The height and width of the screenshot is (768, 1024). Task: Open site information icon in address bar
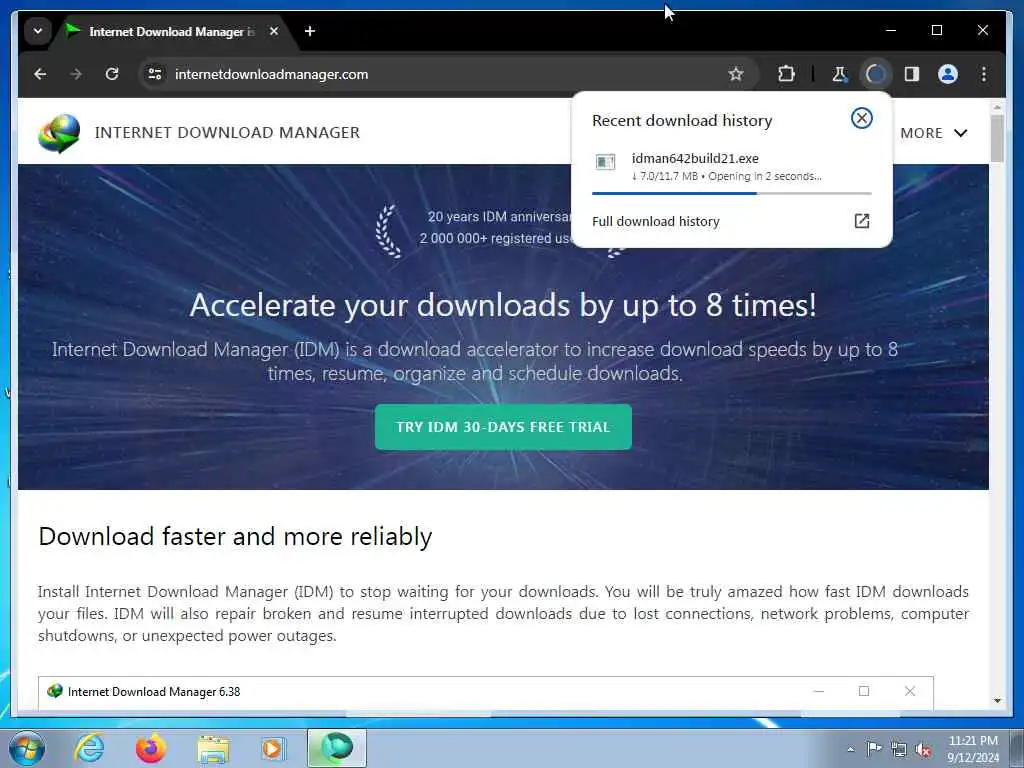(x=155, y=74)
